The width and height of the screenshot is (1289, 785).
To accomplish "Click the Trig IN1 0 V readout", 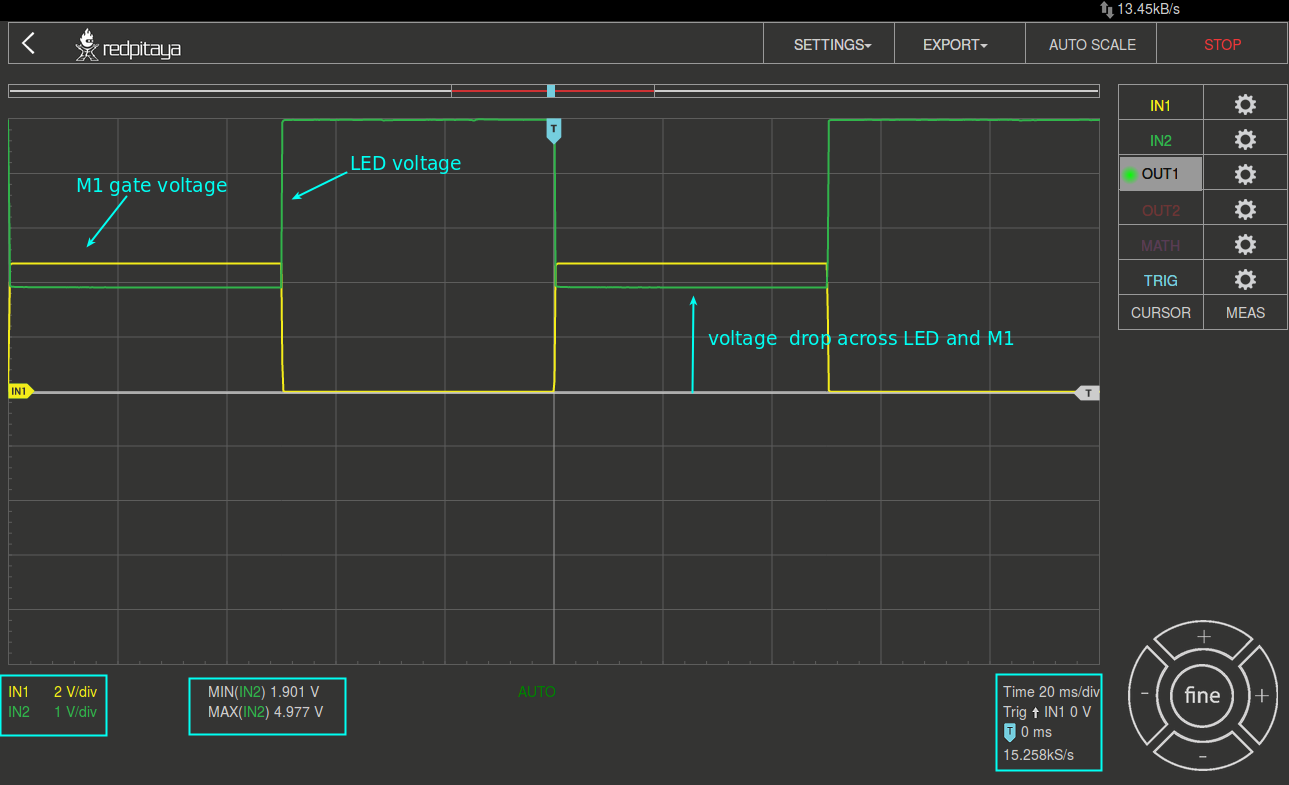I will click(x=1047, y=712).
